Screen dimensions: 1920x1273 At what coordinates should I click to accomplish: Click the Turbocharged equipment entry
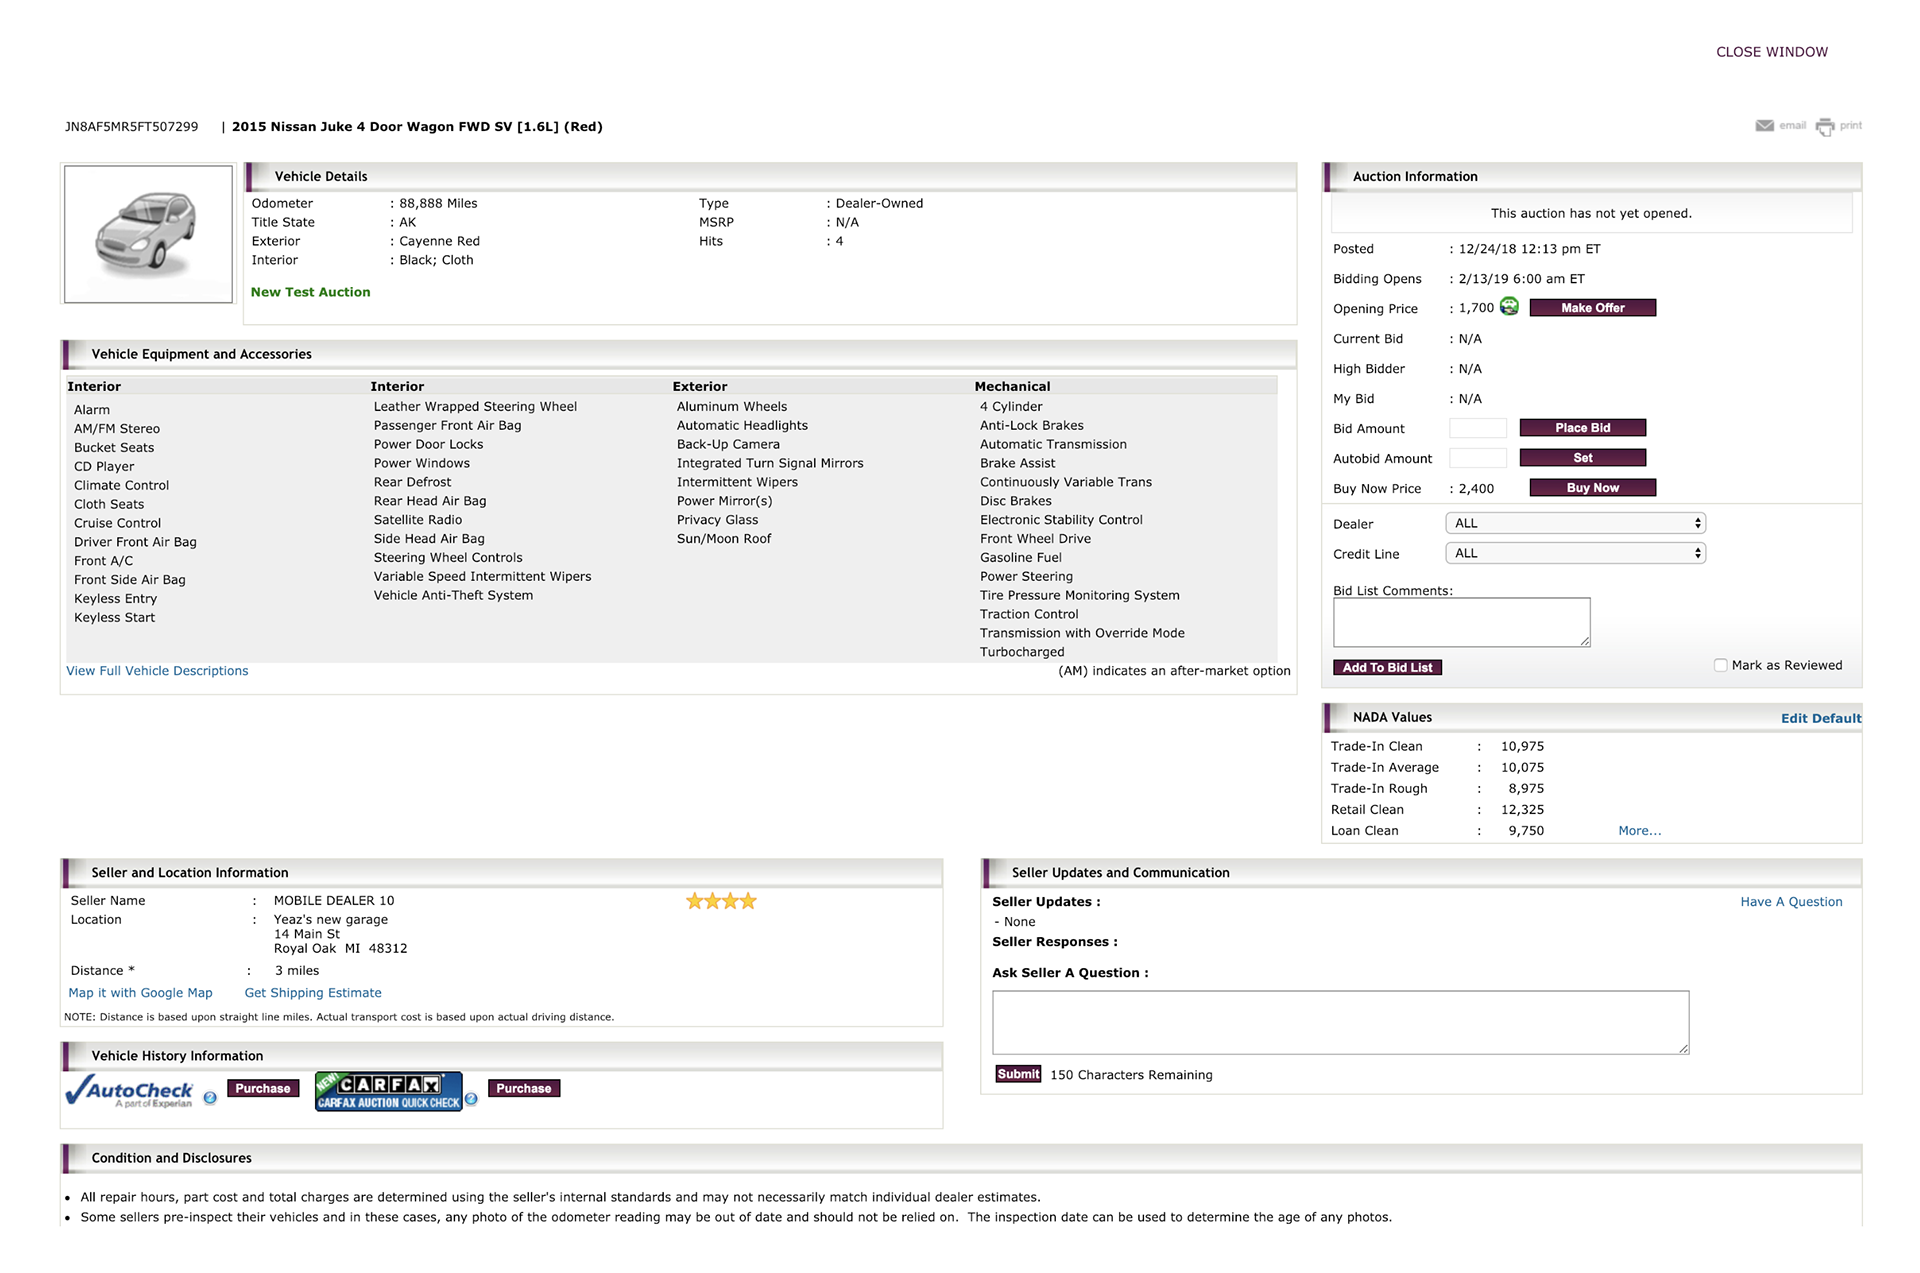tap(1022, 652)
